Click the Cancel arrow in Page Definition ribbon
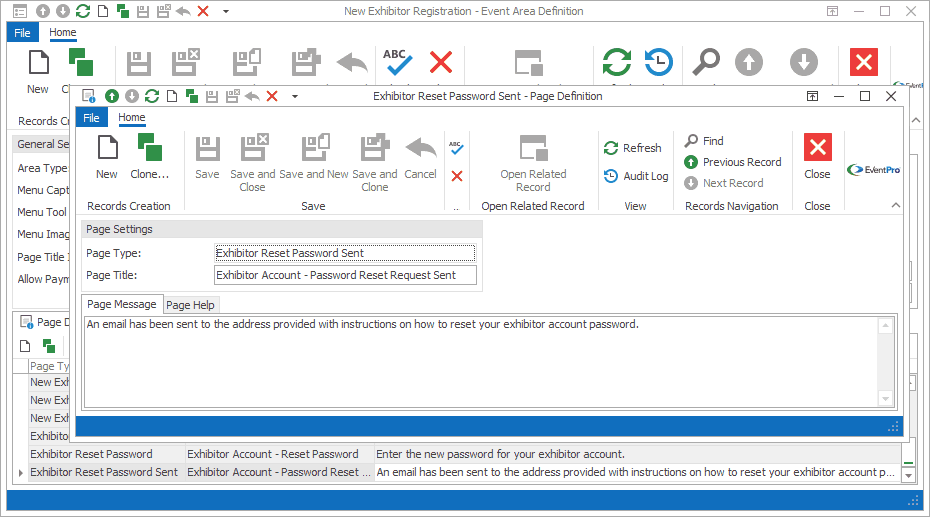The width and height of the screenshot is (930, 517). click(x=421, y=148)
